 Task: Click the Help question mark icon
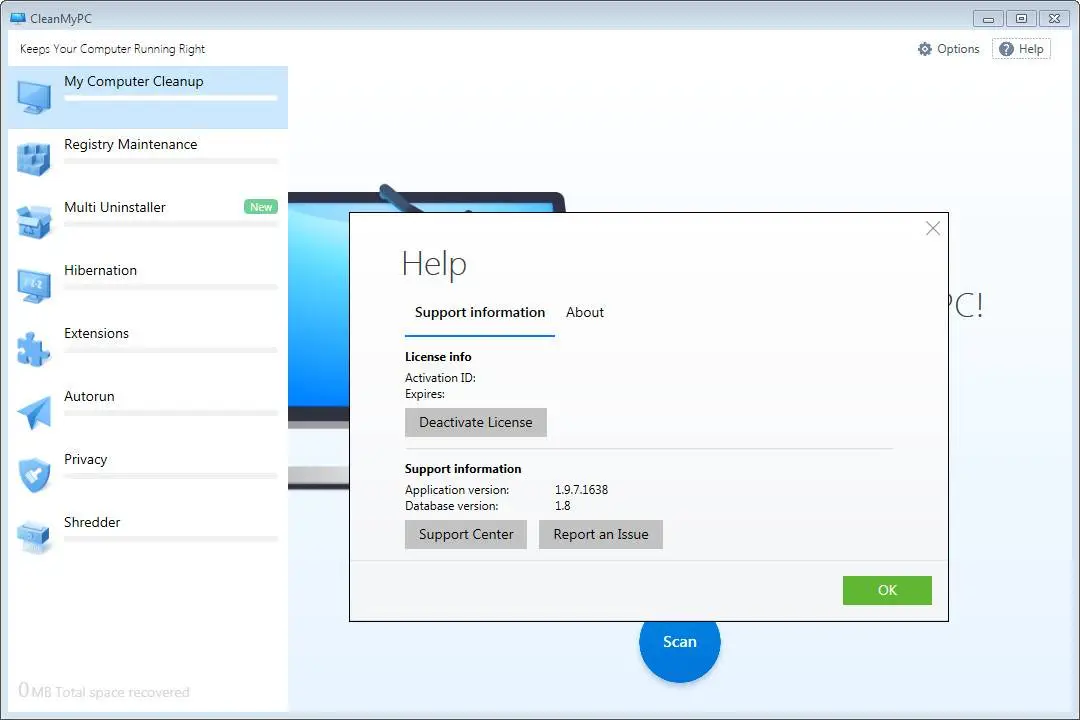point(1006,49)
